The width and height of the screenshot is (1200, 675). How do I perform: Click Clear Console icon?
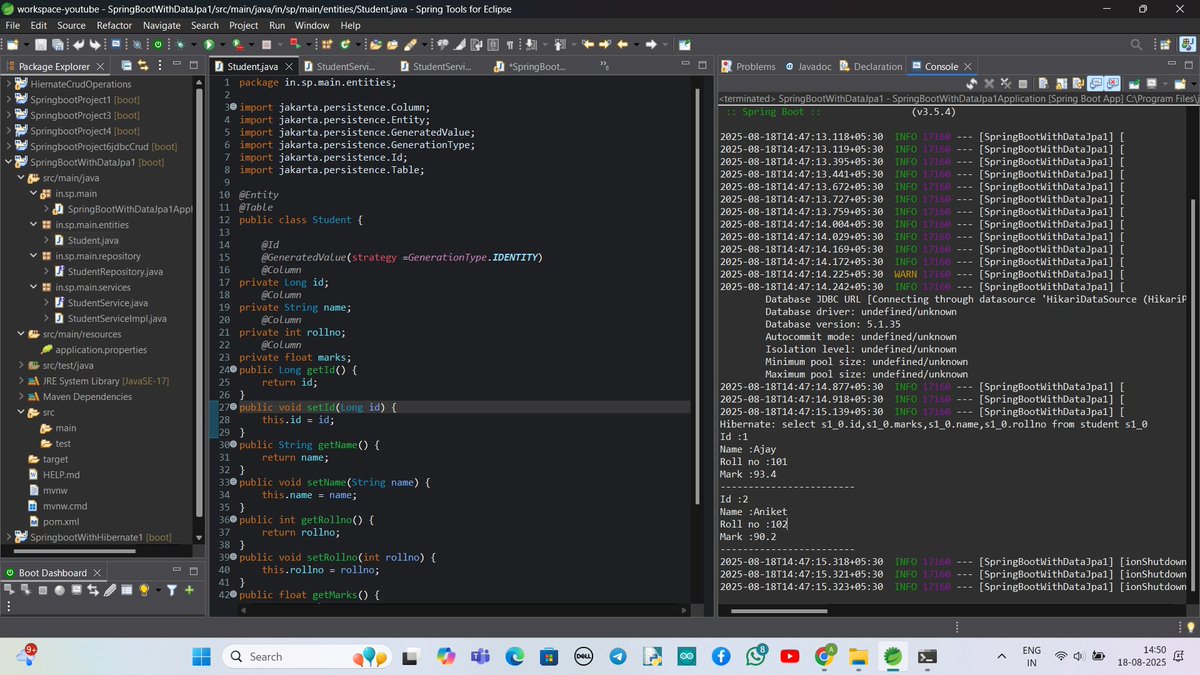click(x=1043, y=84)
